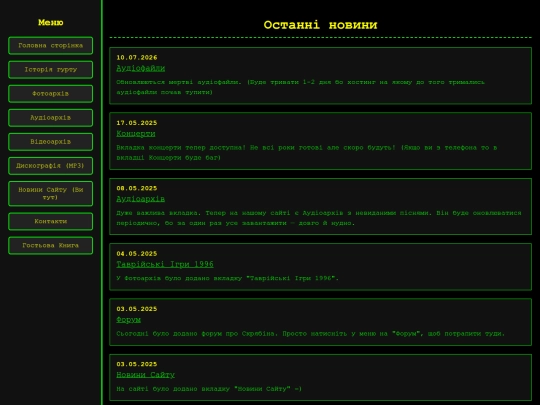Open Відеоархів from the menu

point(51,142)
